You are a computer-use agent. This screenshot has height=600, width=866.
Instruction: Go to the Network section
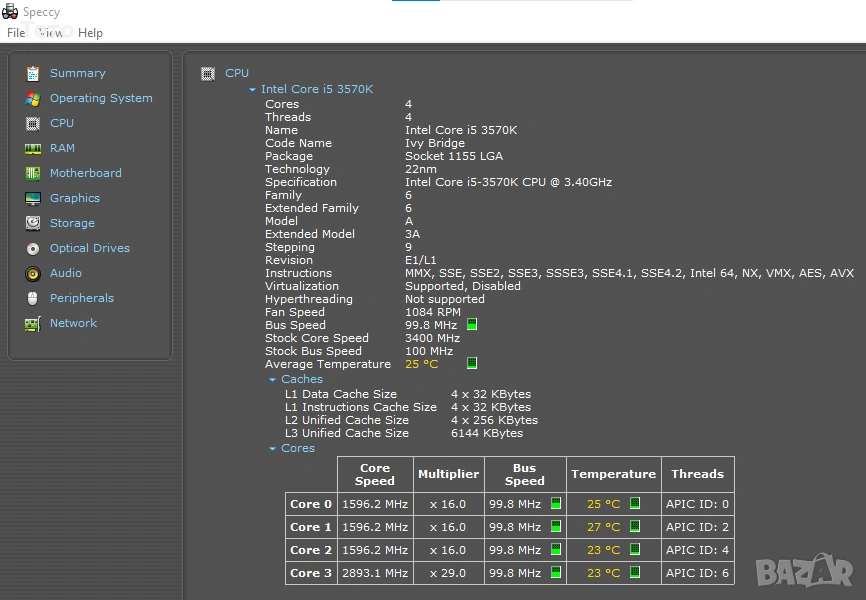click(73, 323)
